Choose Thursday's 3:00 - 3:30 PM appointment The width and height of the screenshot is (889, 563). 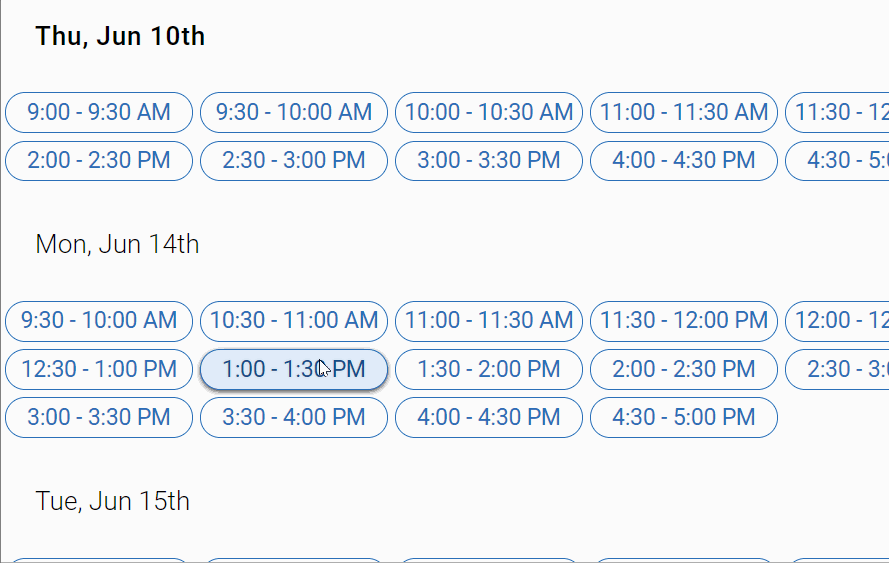click(489, 161)
